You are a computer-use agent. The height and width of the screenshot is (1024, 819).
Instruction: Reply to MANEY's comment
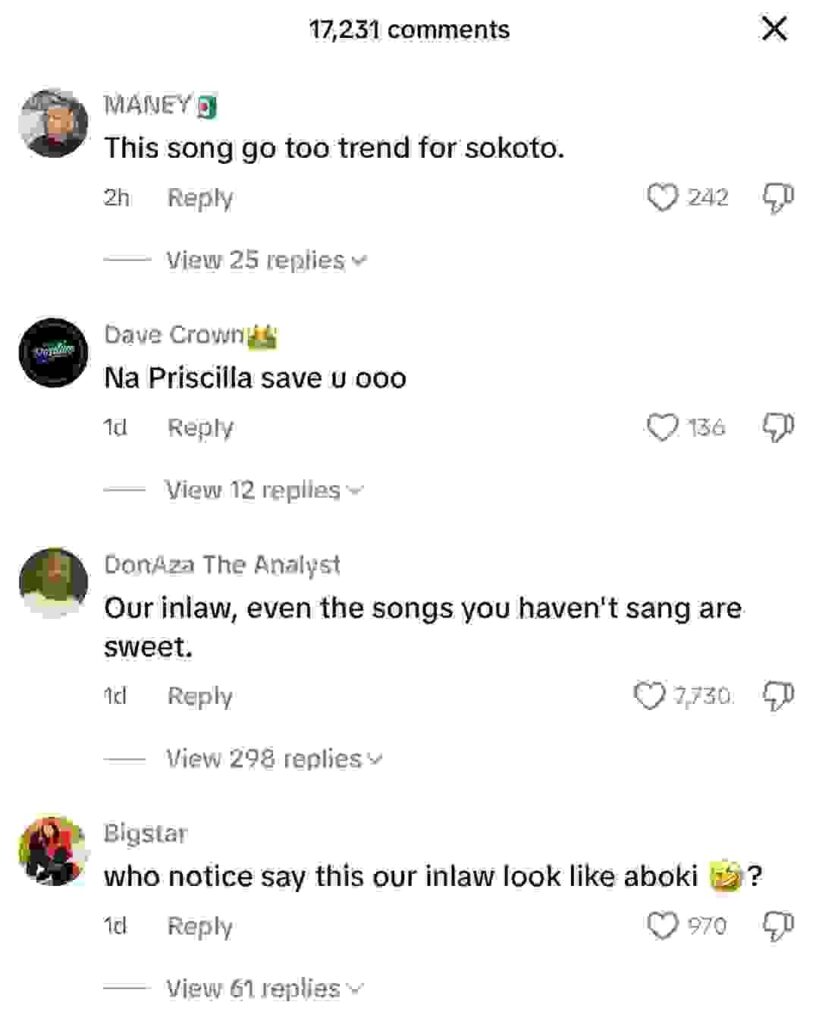[x=200, y=198]
